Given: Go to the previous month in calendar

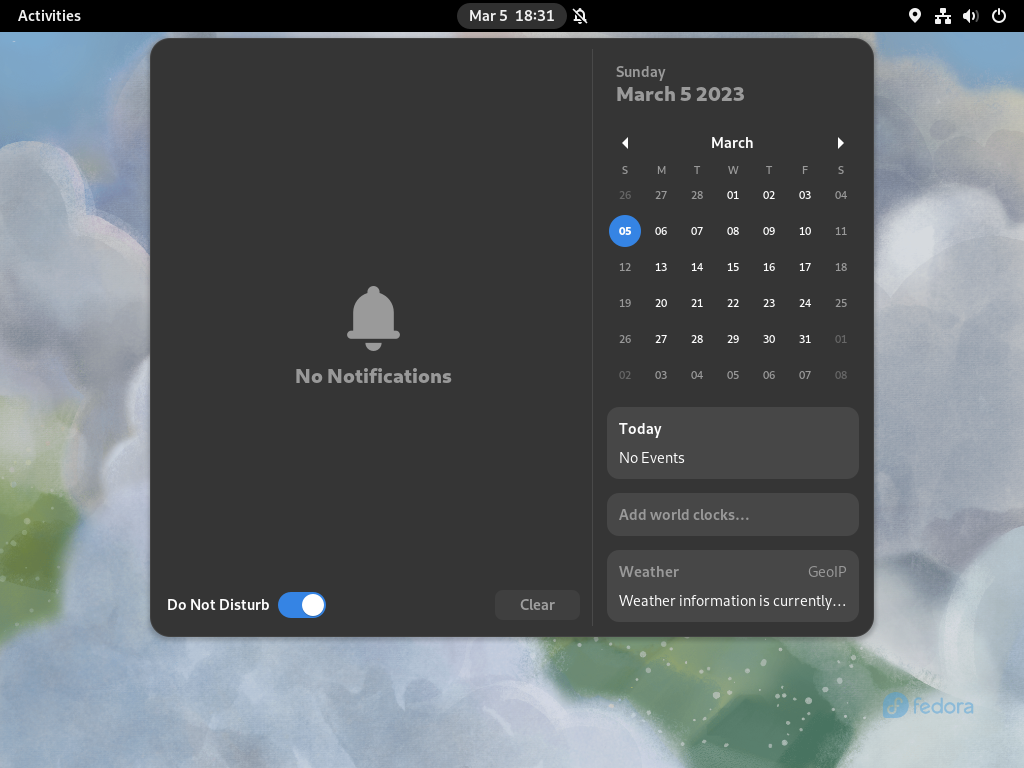Looking at the screenshot, I should pos(625,143).
